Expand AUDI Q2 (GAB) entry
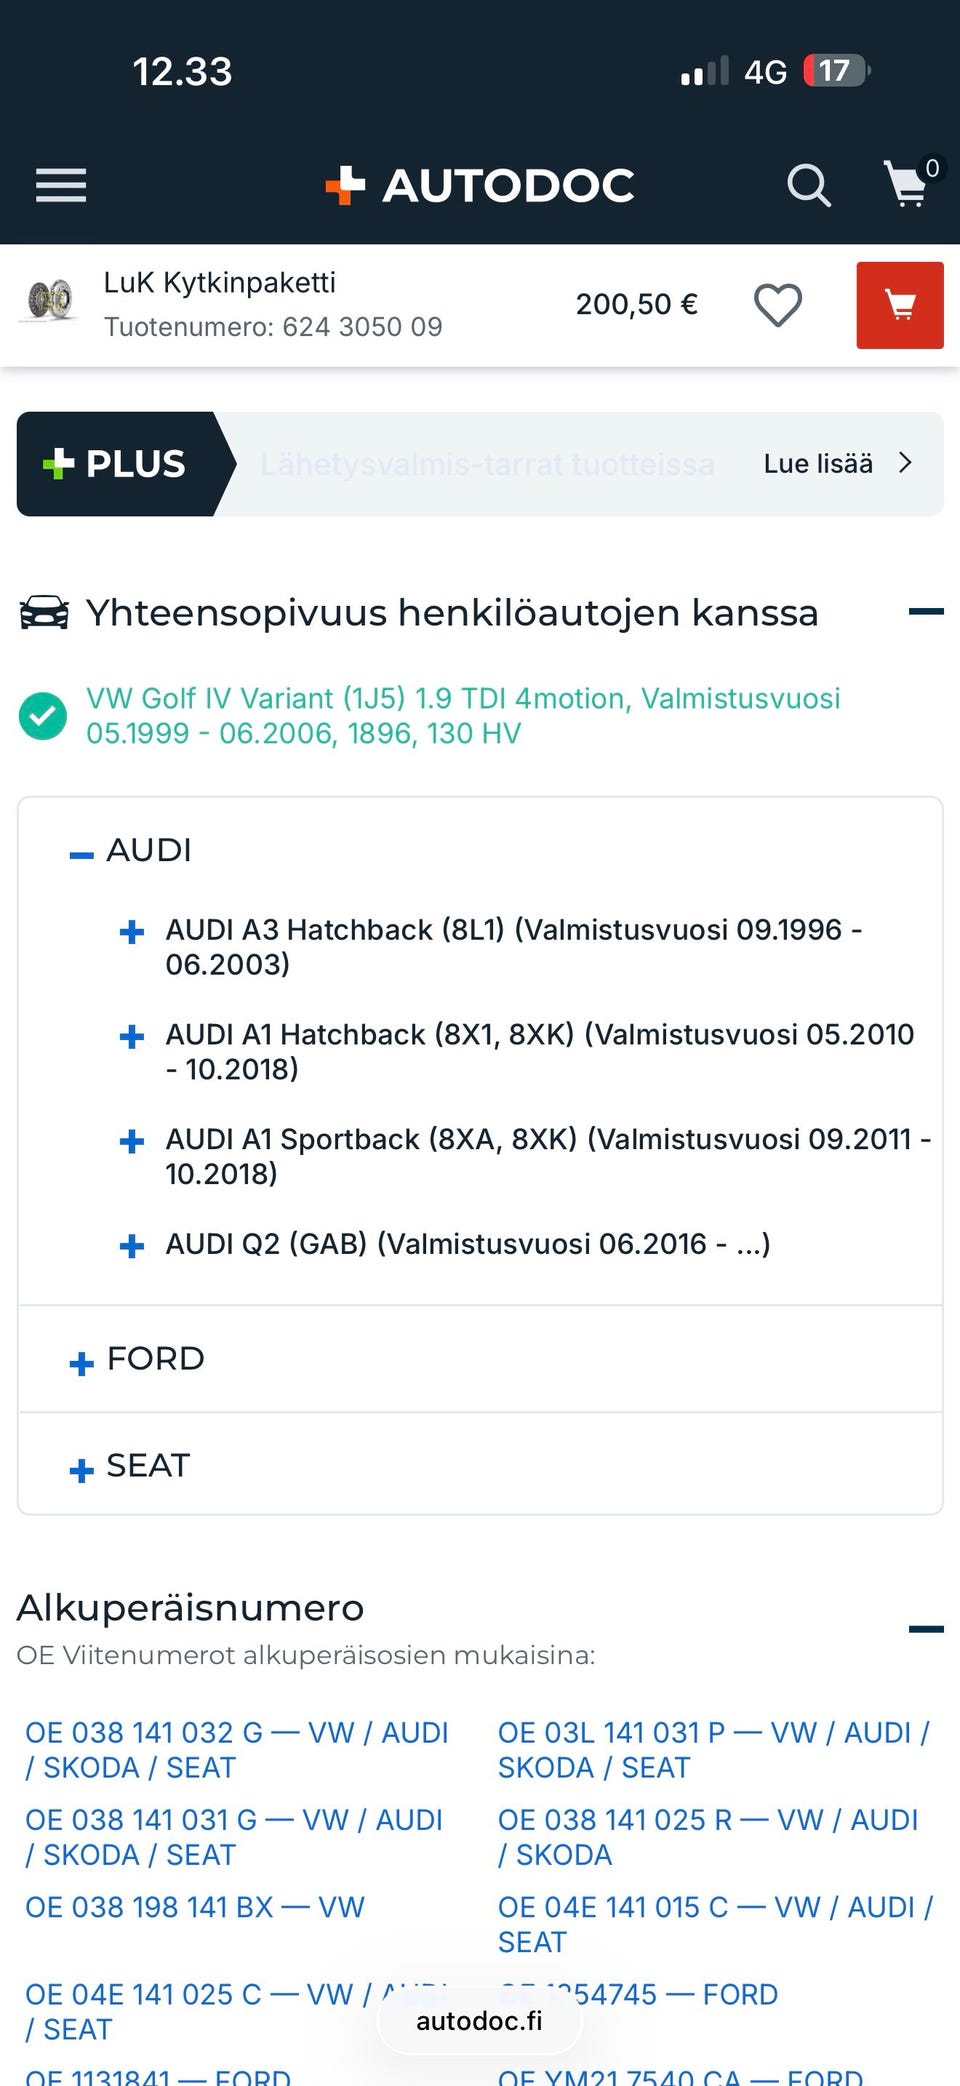Viewport: 960px width, 2086px height. tap(132, 1246)
